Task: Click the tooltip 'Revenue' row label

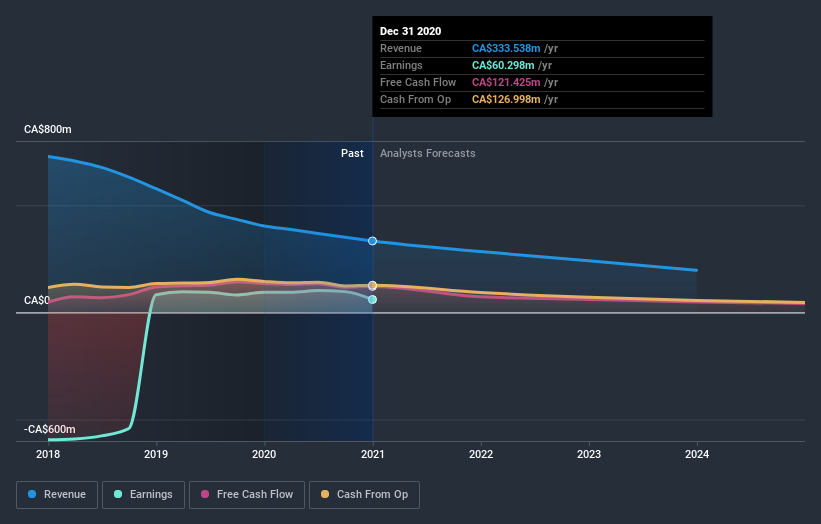Action: [x=401, y=49]
